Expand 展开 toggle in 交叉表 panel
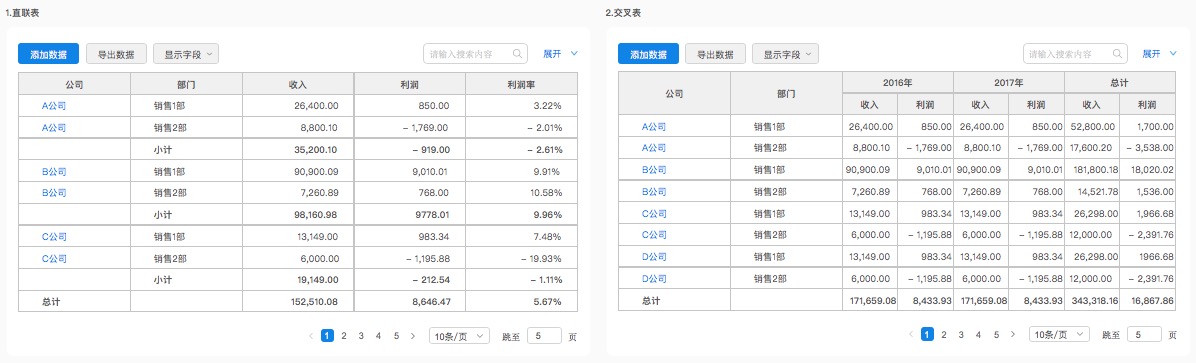This screenshot has height=363, width=1196. click(x=1160, y=54)
